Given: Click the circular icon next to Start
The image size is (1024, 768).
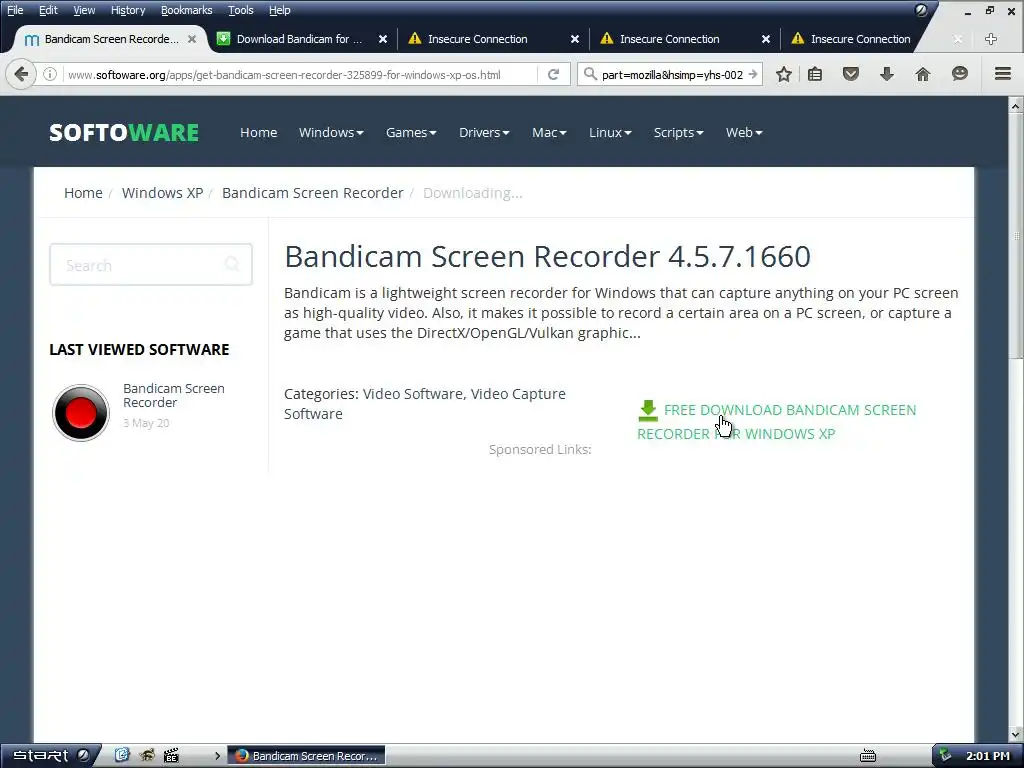Looking at the screenshot, I should (x=83, y=756).
